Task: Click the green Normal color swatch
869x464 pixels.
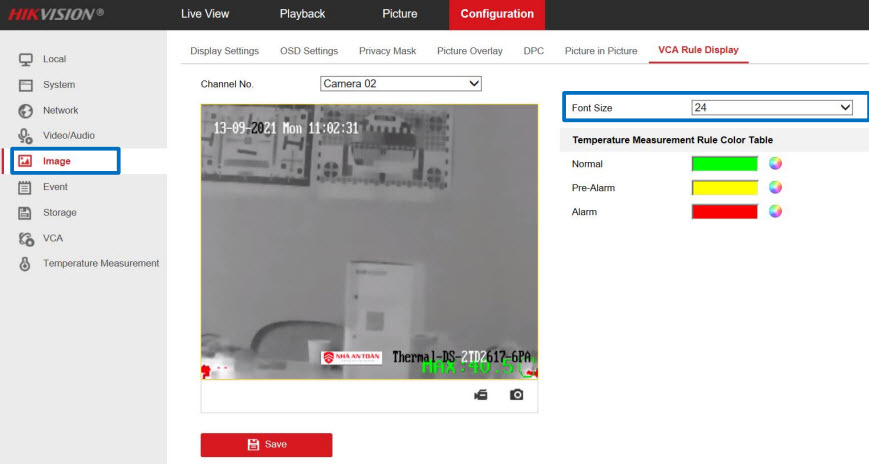Action: (724, 163)
